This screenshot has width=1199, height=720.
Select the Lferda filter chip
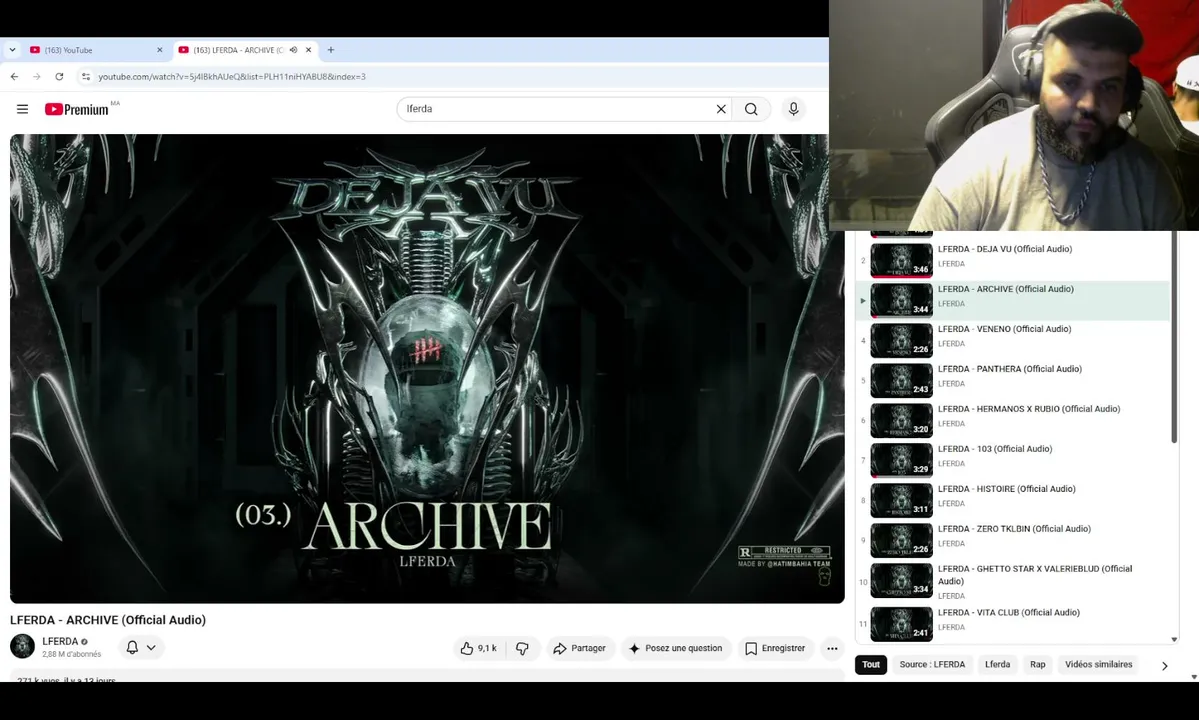997,665
